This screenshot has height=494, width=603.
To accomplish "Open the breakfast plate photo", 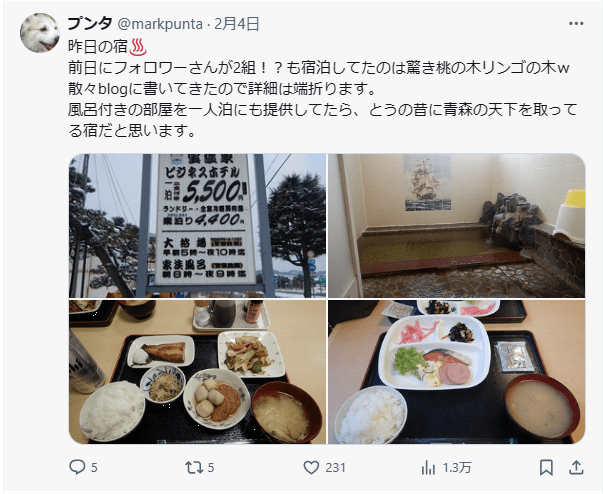I will click(x=456, y=372).
